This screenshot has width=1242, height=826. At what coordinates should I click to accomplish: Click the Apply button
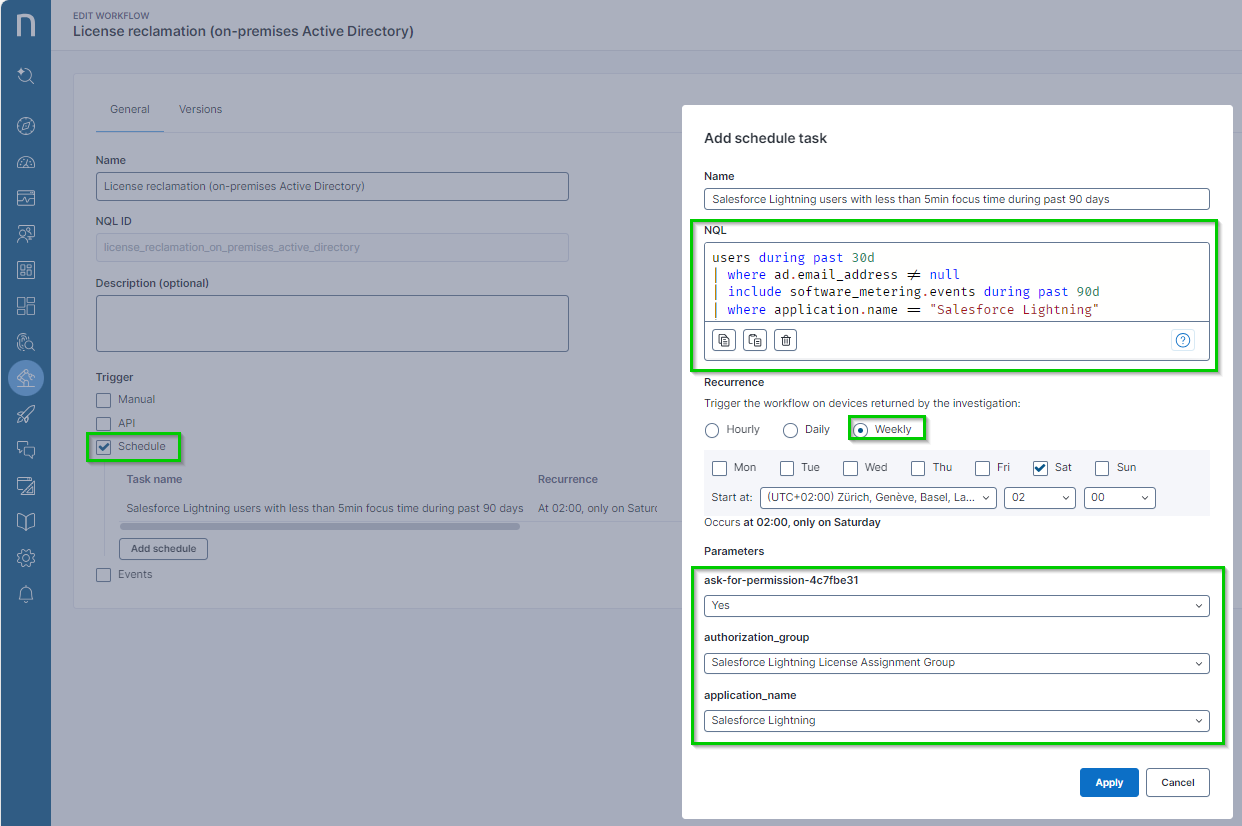pyautogui.click(x=1108, y=782)
